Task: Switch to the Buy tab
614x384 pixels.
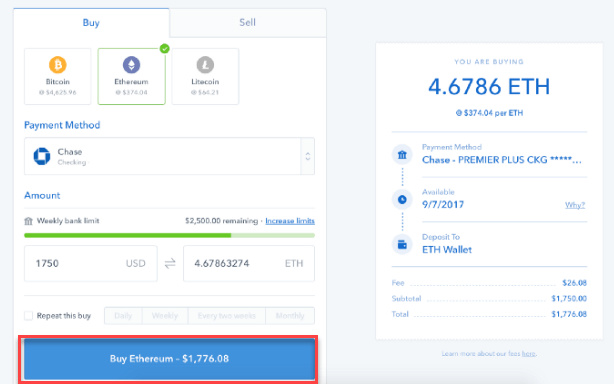Action: coord(91,23)
